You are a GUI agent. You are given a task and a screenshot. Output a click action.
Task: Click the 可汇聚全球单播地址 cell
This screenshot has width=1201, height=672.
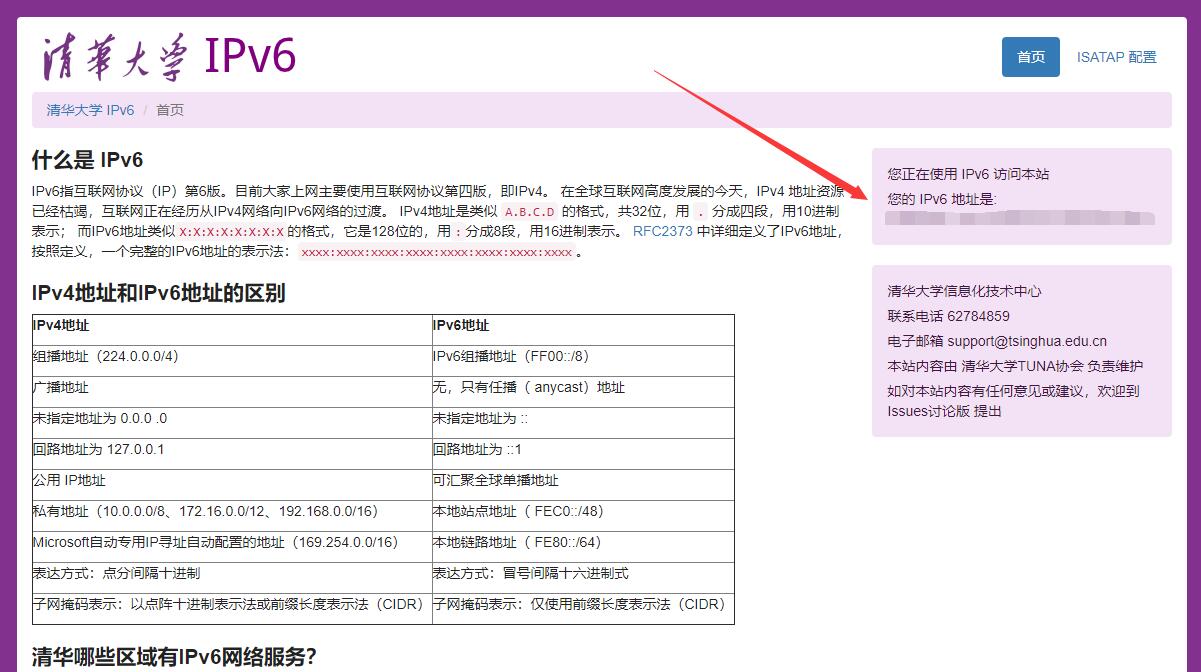pyautogui.click(x=583, y=484)
